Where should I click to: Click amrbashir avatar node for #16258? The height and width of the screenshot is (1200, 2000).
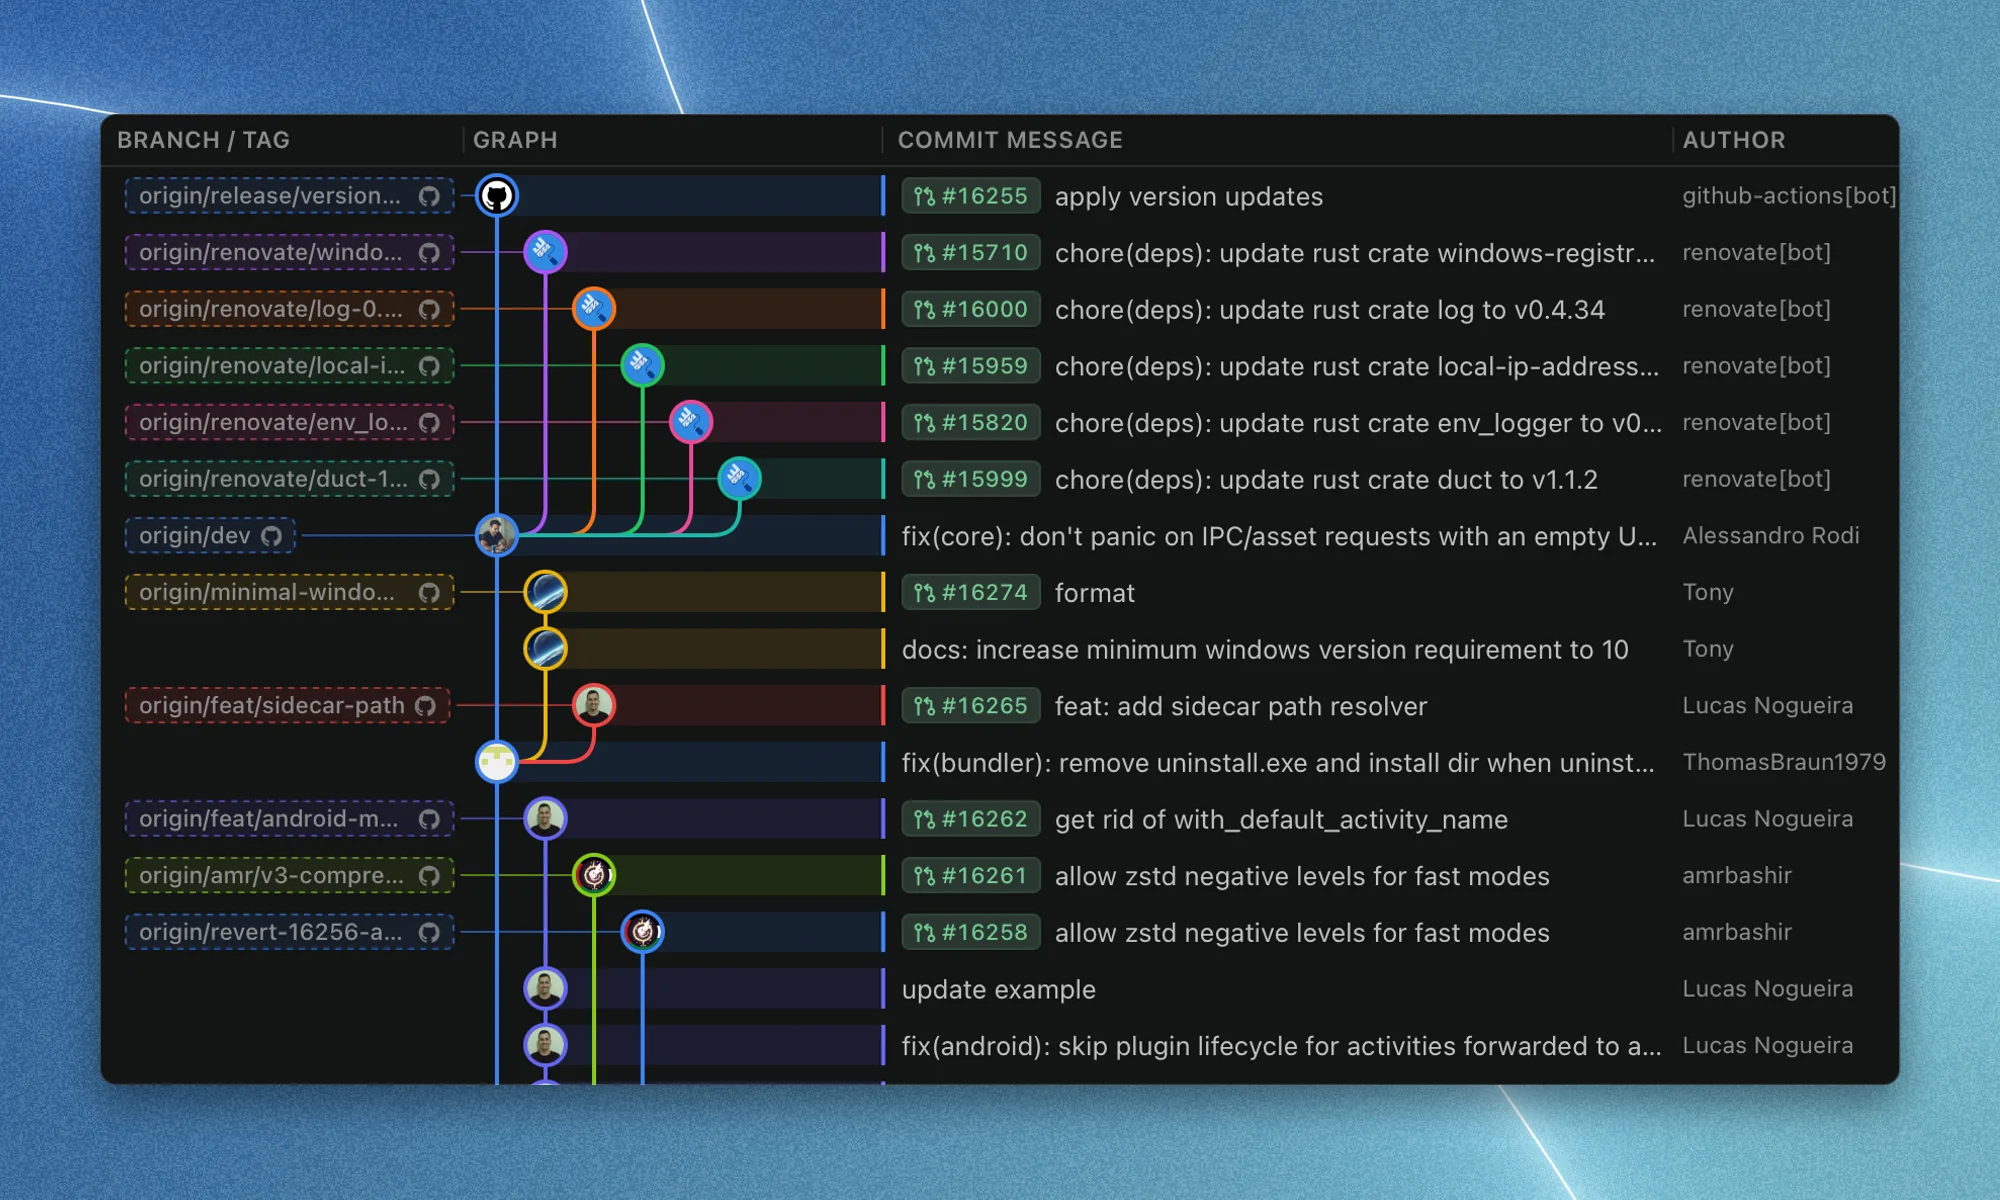pyautogui.click(x=642, y=932)
